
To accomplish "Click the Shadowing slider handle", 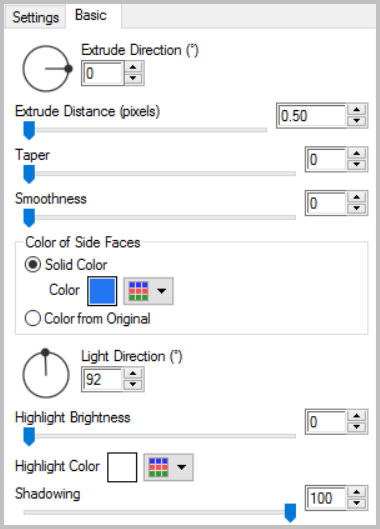I will pos(290,512).
